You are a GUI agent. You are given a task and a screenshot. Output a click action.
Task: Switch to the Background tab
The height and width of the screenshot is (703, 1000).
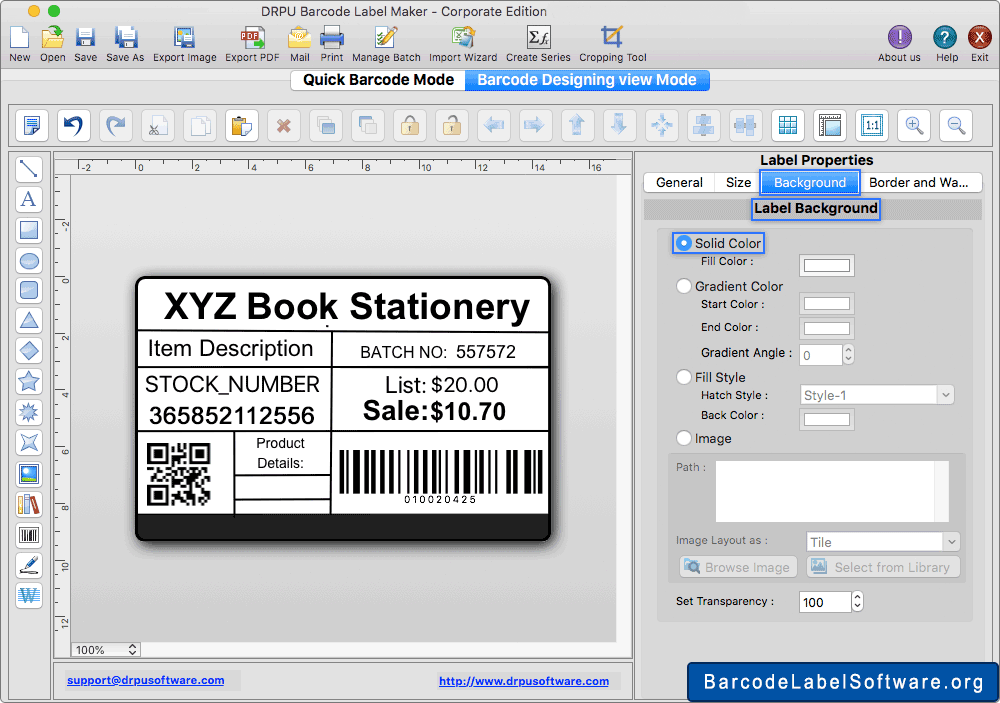[810, 182]
